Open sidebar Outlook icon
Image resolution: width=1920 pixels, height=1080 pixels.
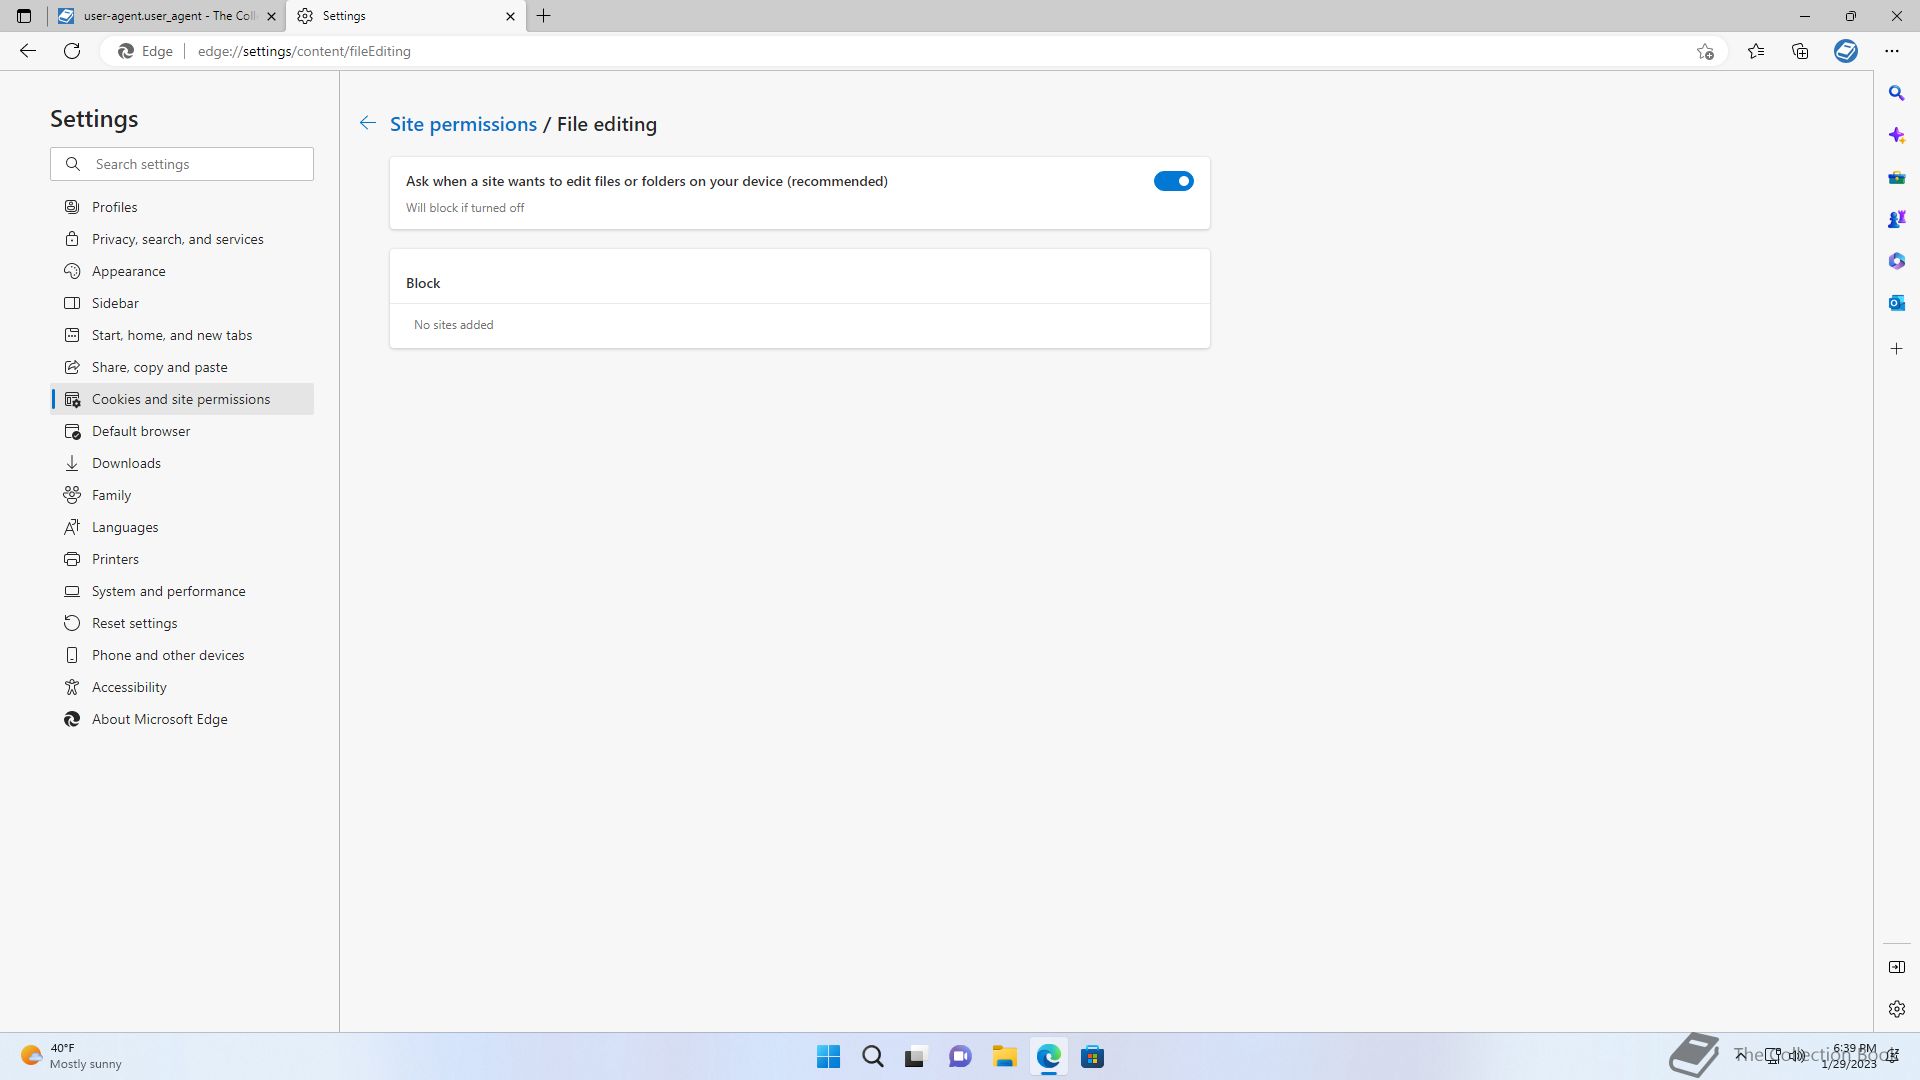point(1896,303)
